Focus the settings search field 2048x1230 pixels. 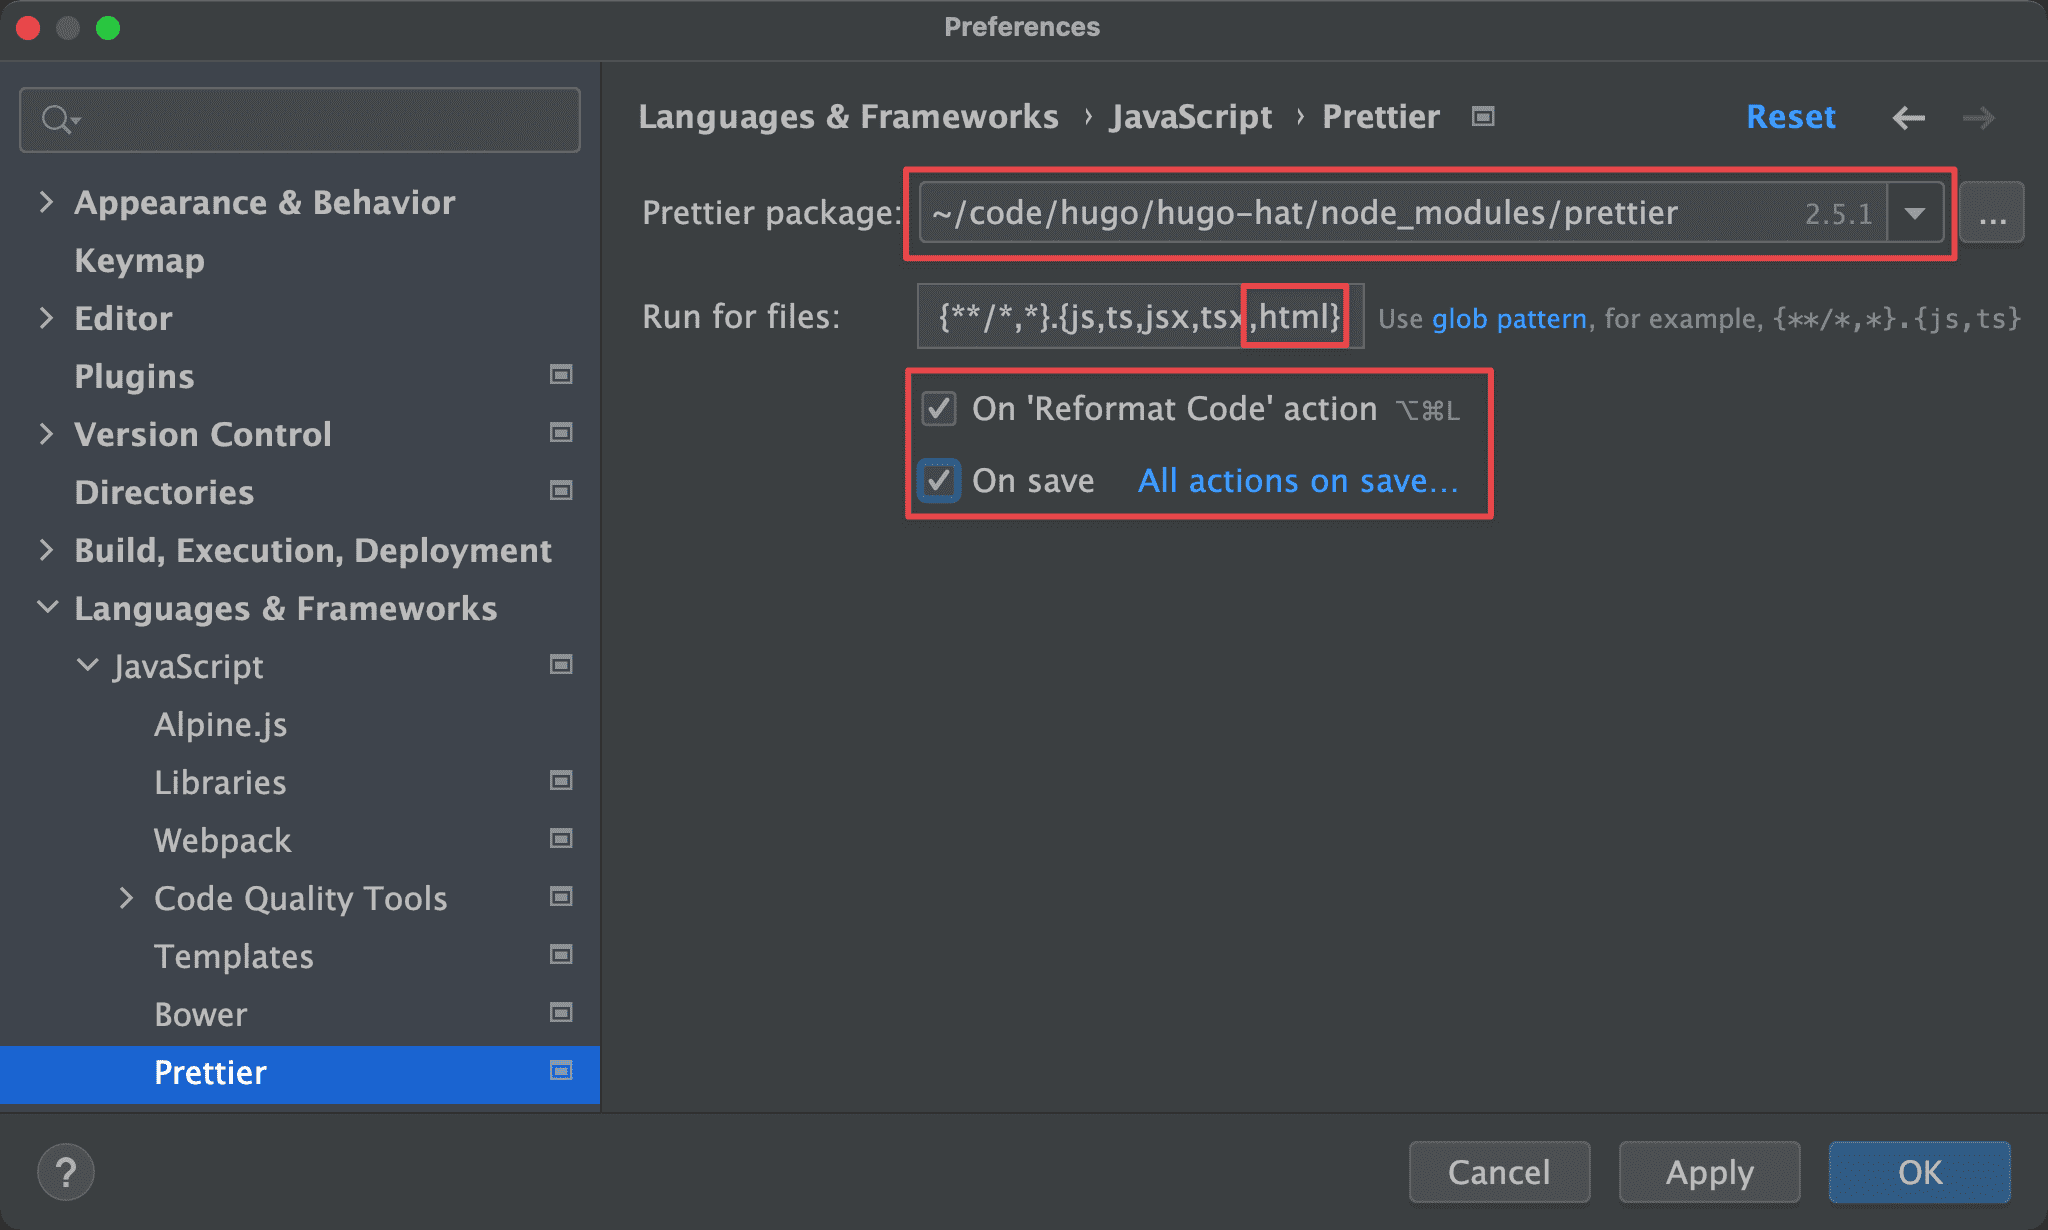(300, 120)
